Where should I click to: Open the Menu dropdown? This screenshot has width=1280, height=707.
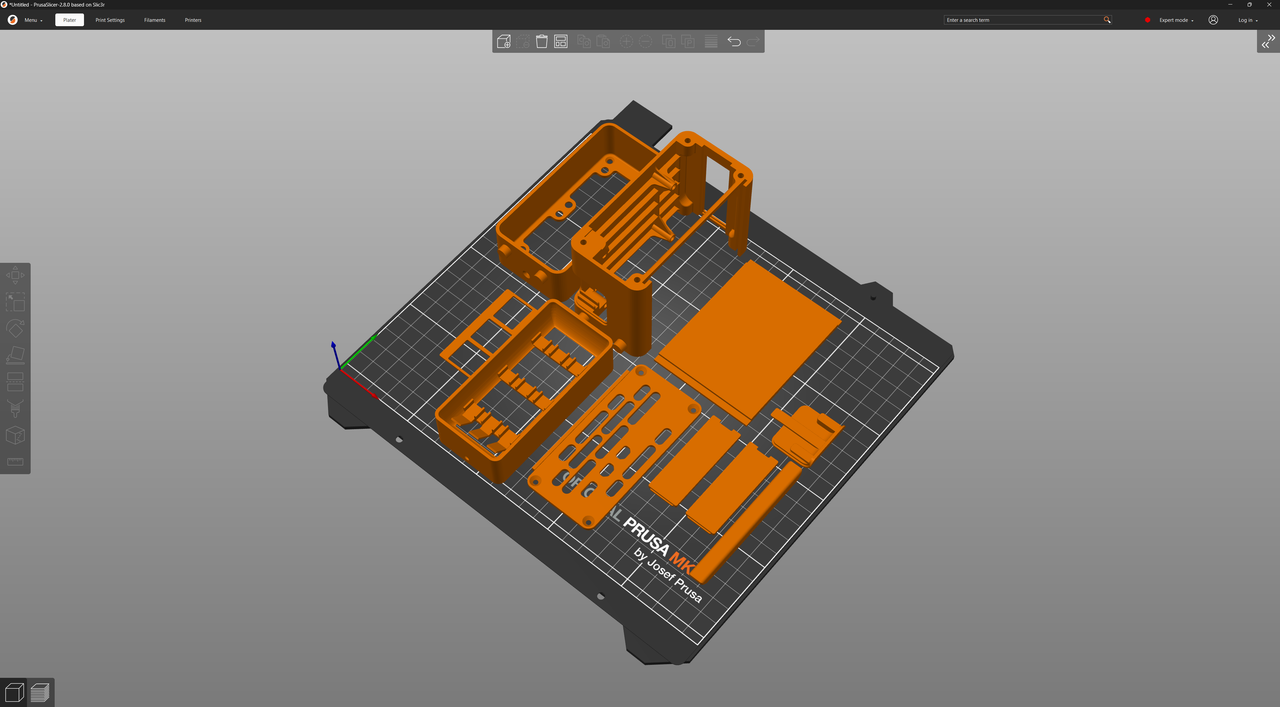pos(34,20)
